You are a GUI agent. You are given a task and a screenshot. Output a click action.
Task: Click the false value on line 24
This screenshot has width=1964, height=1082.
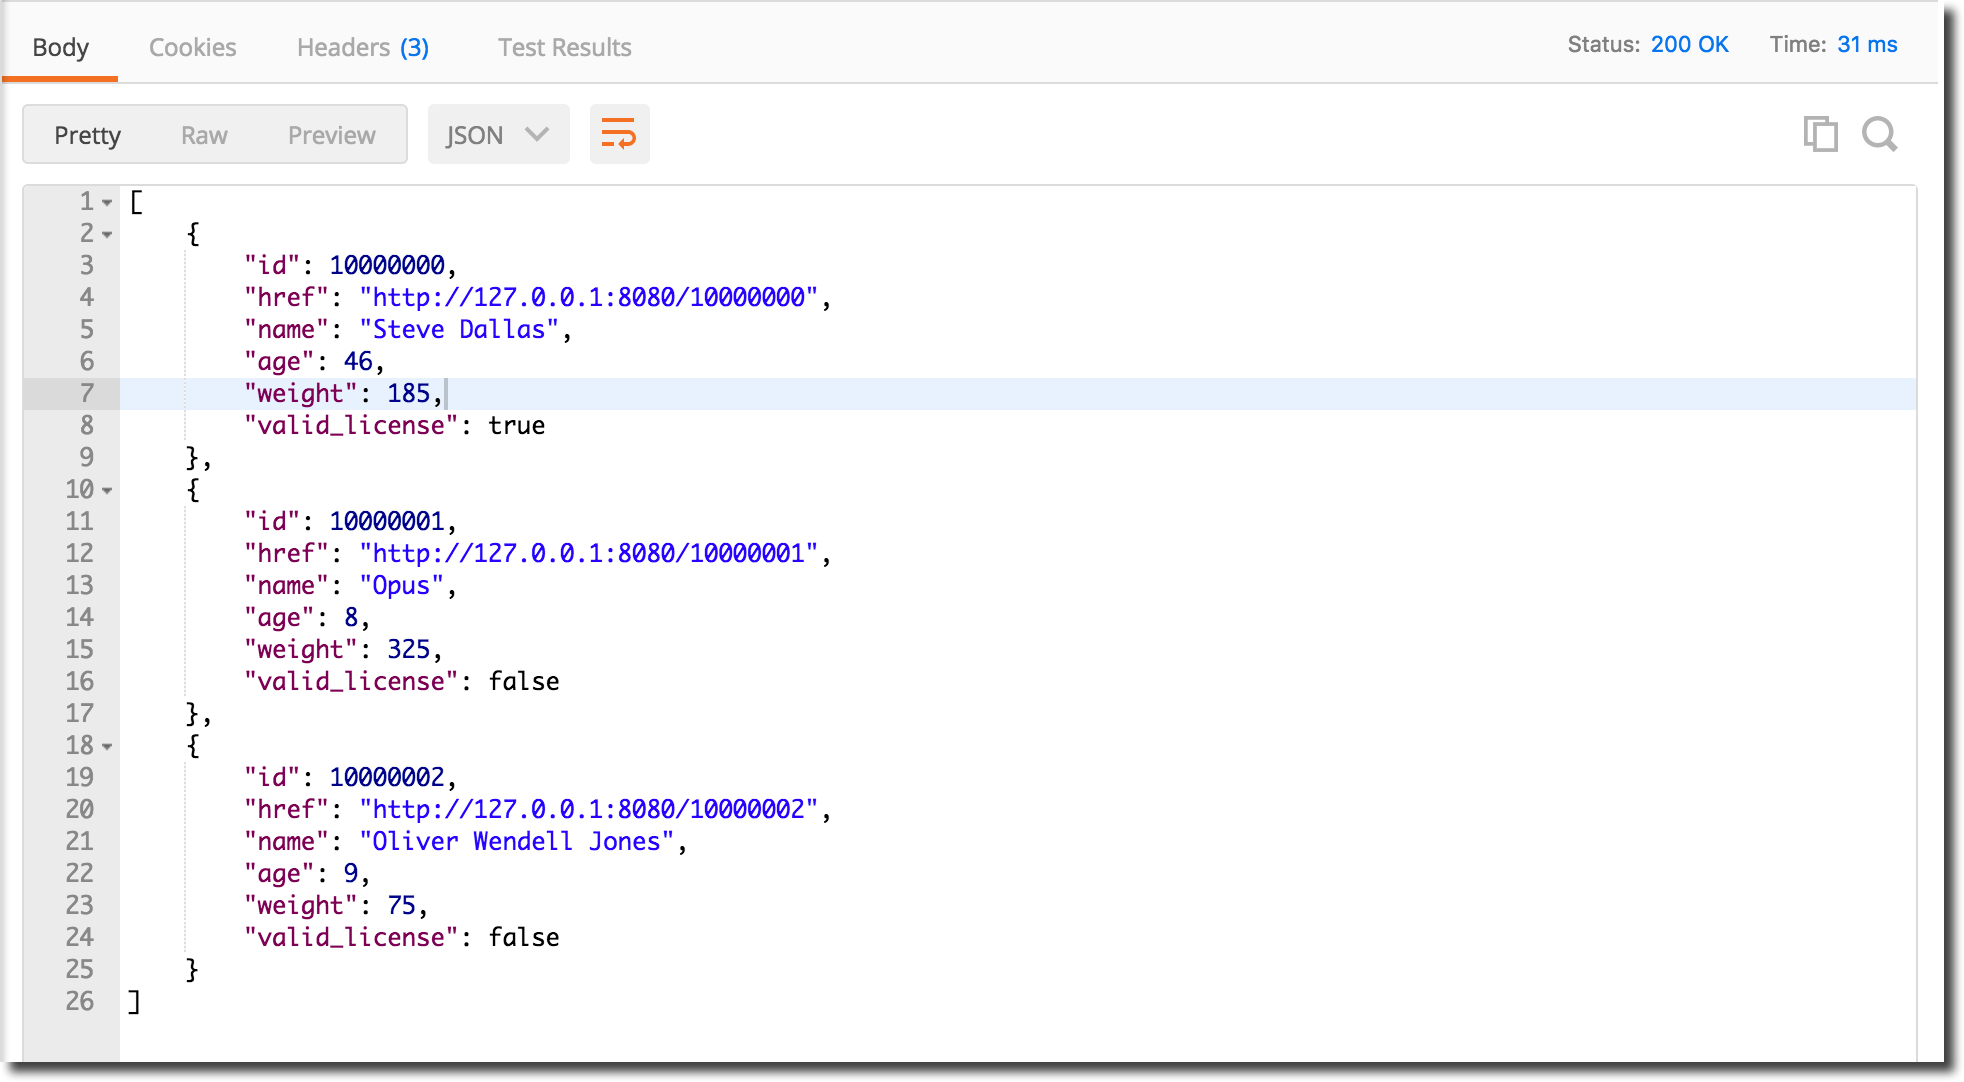click(524, 937)
